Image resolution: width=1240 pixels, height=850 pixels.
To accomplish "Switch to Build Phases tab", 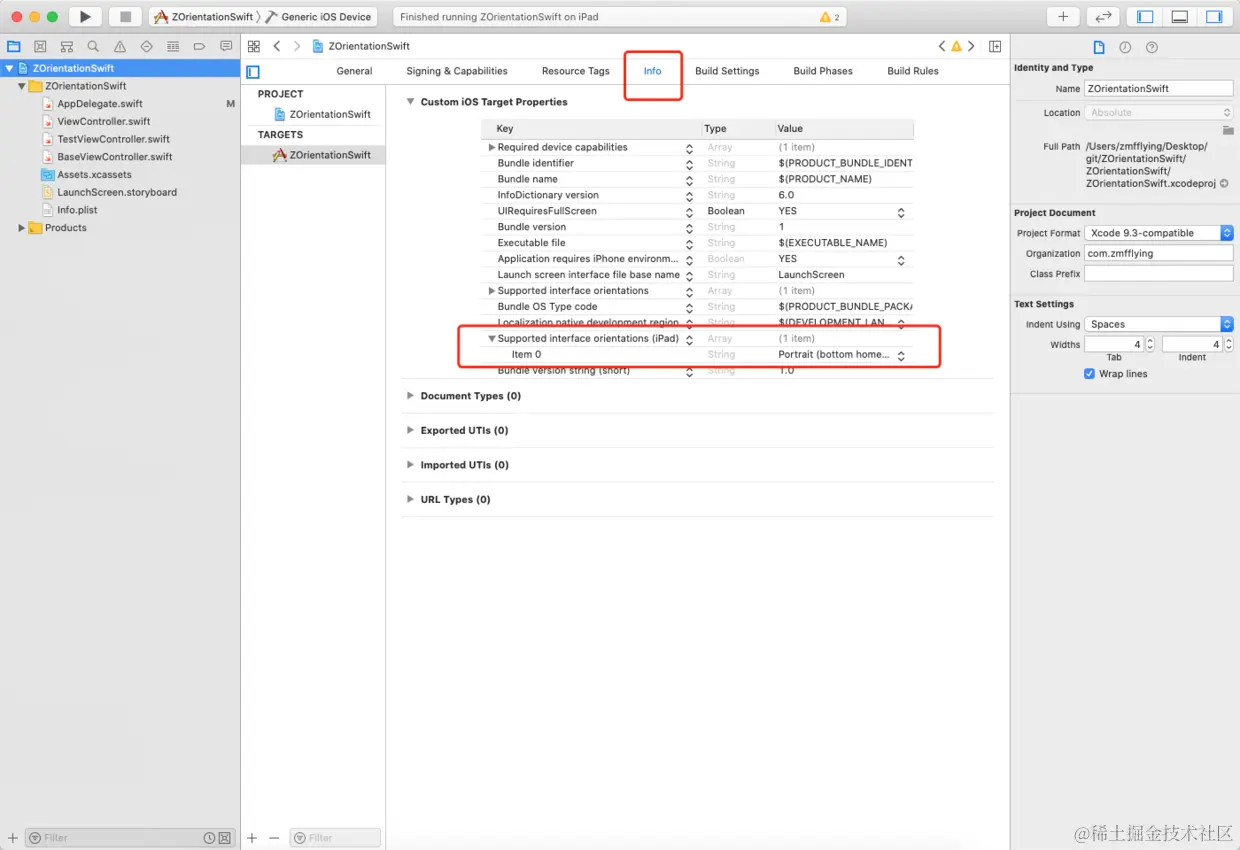I will point(823,71).
